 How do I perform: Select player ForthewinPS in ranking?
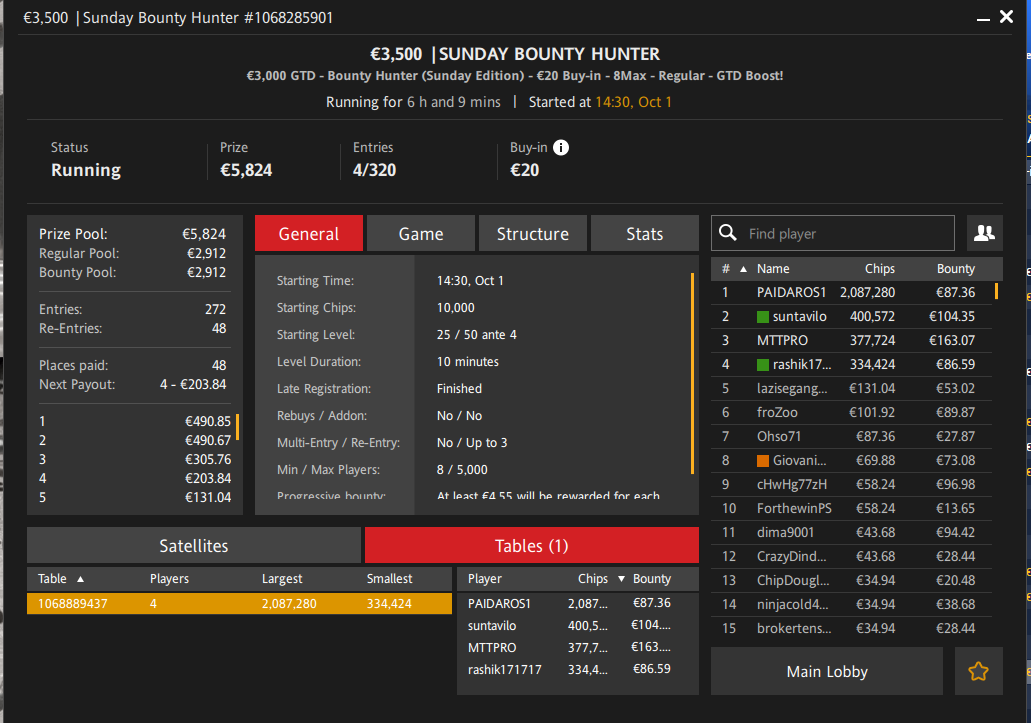click(x=851, y=509)
